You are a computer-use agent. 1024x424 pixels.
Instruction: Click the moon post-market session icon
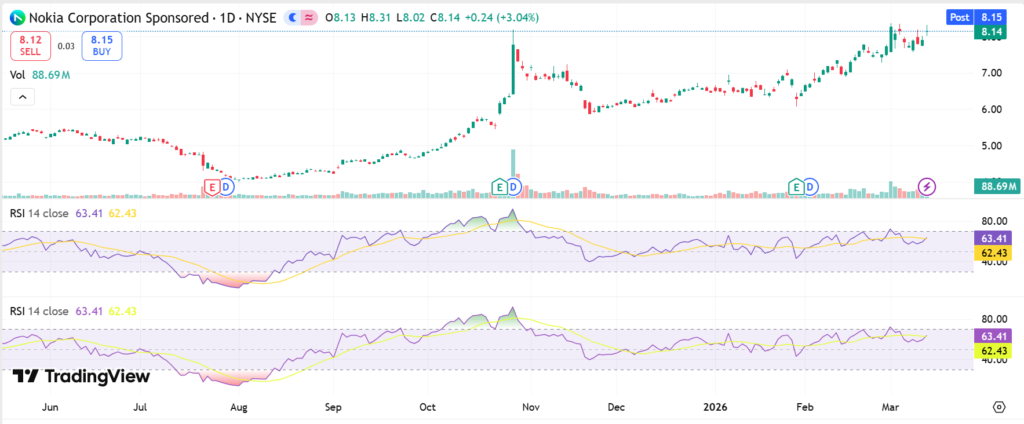(291, 17)
